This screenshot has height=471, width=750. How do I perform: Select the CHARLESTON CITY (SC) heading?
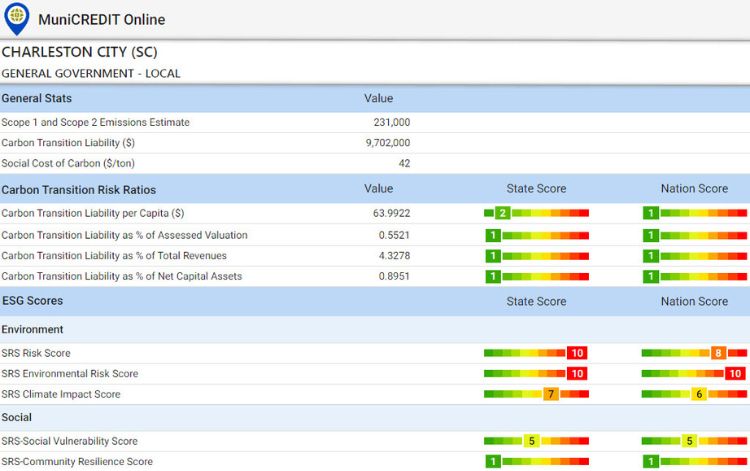click(79, 52)
